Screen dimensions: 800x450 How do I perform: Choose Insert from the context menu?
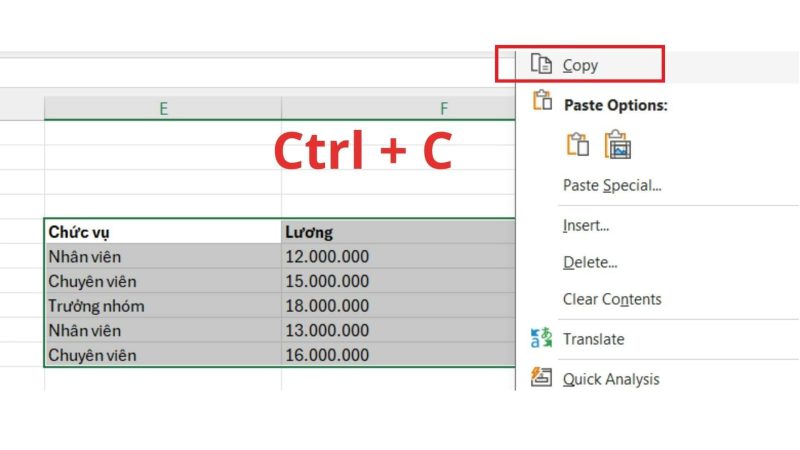click(586, 225)
